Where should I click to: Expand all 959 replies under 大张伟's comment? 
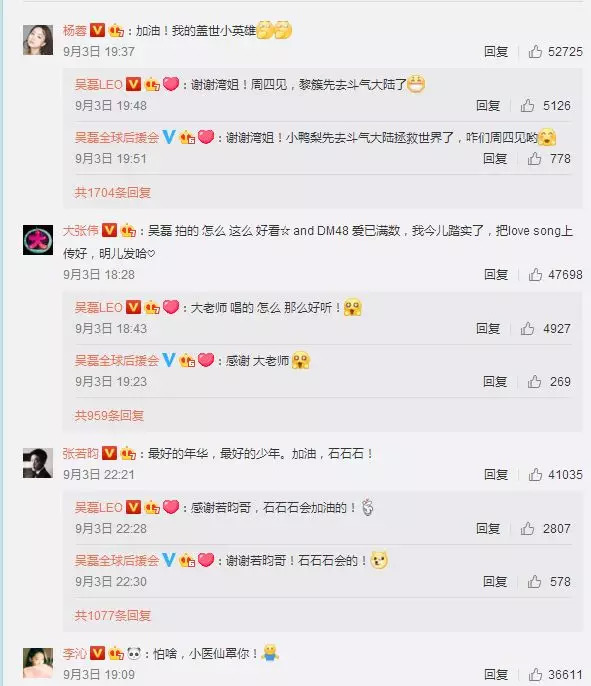click(x=109, y=415)
